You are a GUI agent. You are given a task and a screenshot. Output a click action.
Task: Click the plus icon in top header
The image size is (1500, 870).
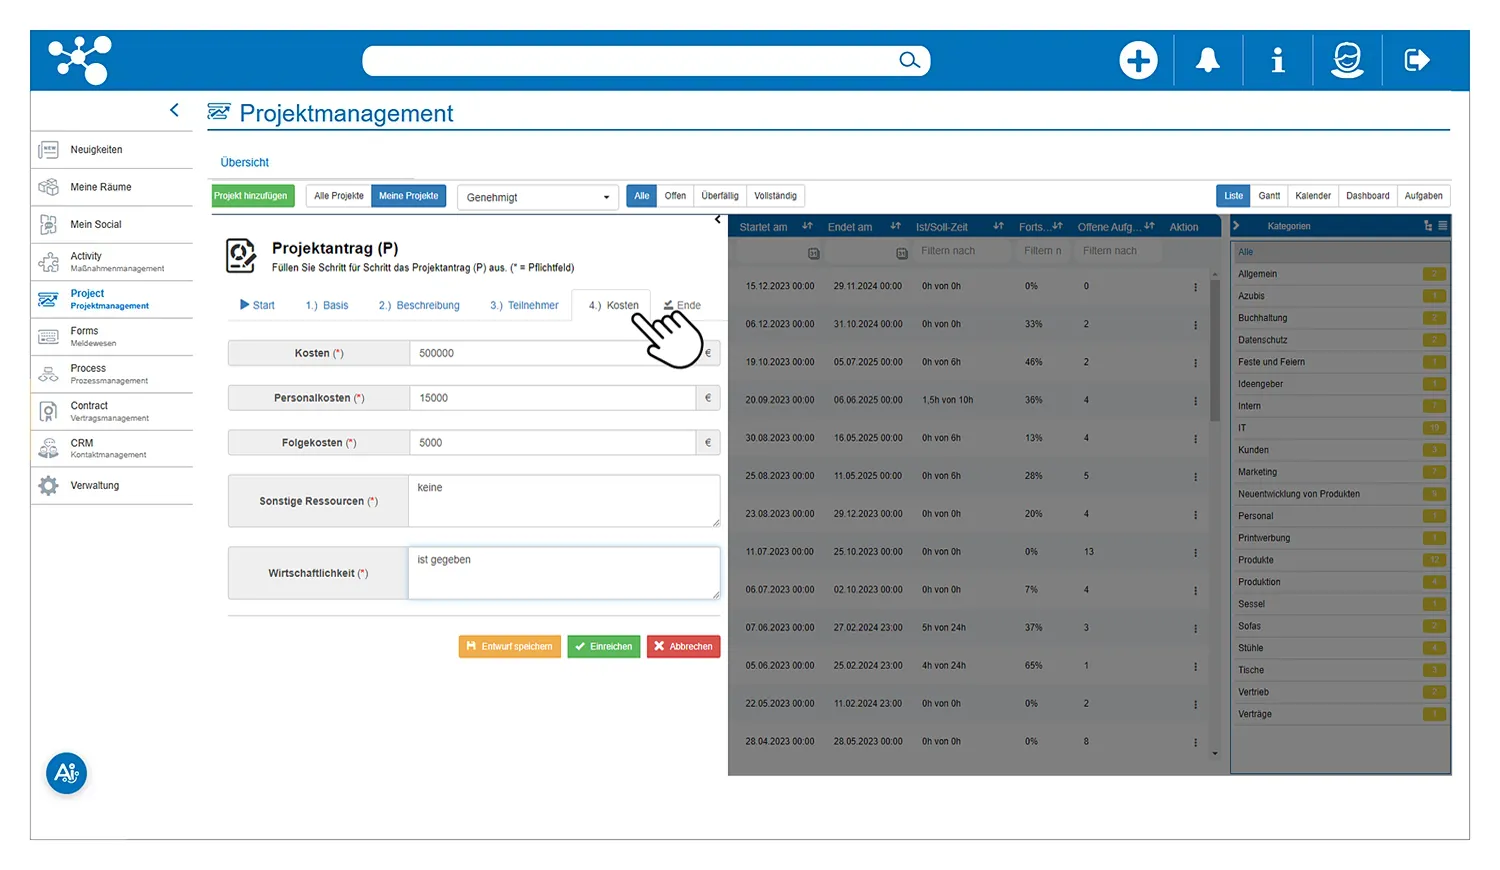pos(1138,61)
